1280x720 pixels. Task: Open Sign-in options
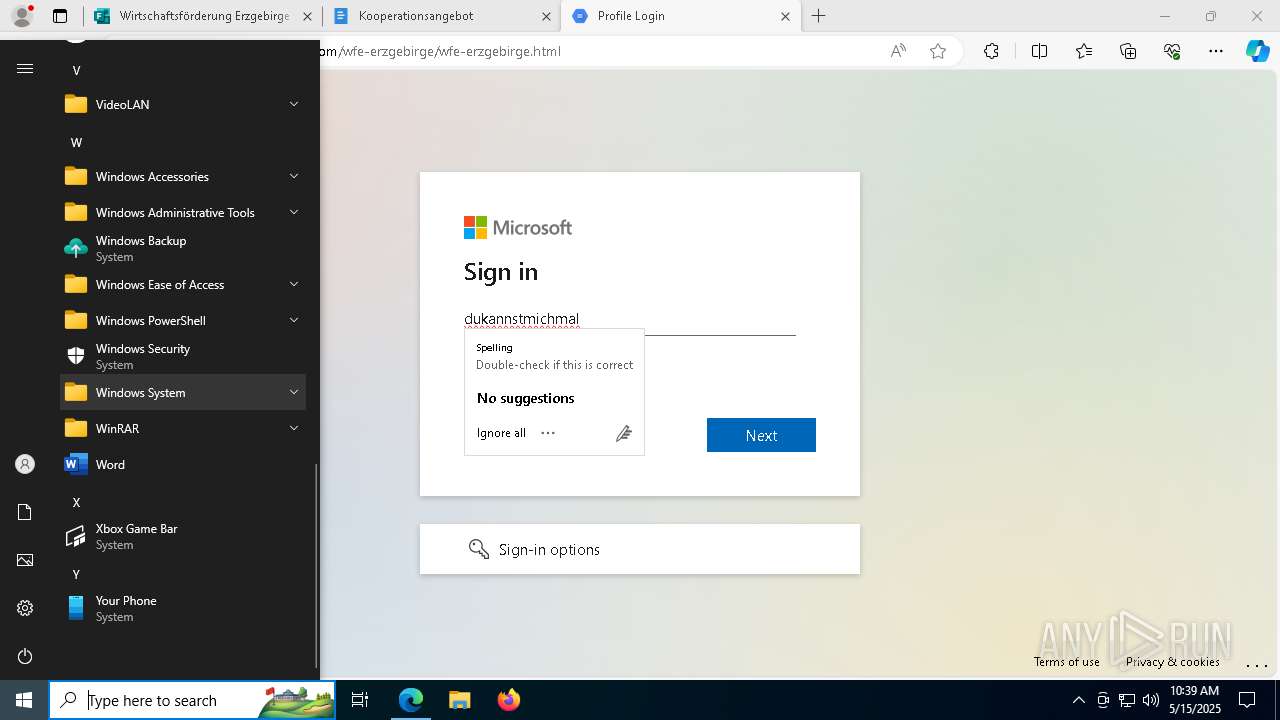(x=640, y=549)
